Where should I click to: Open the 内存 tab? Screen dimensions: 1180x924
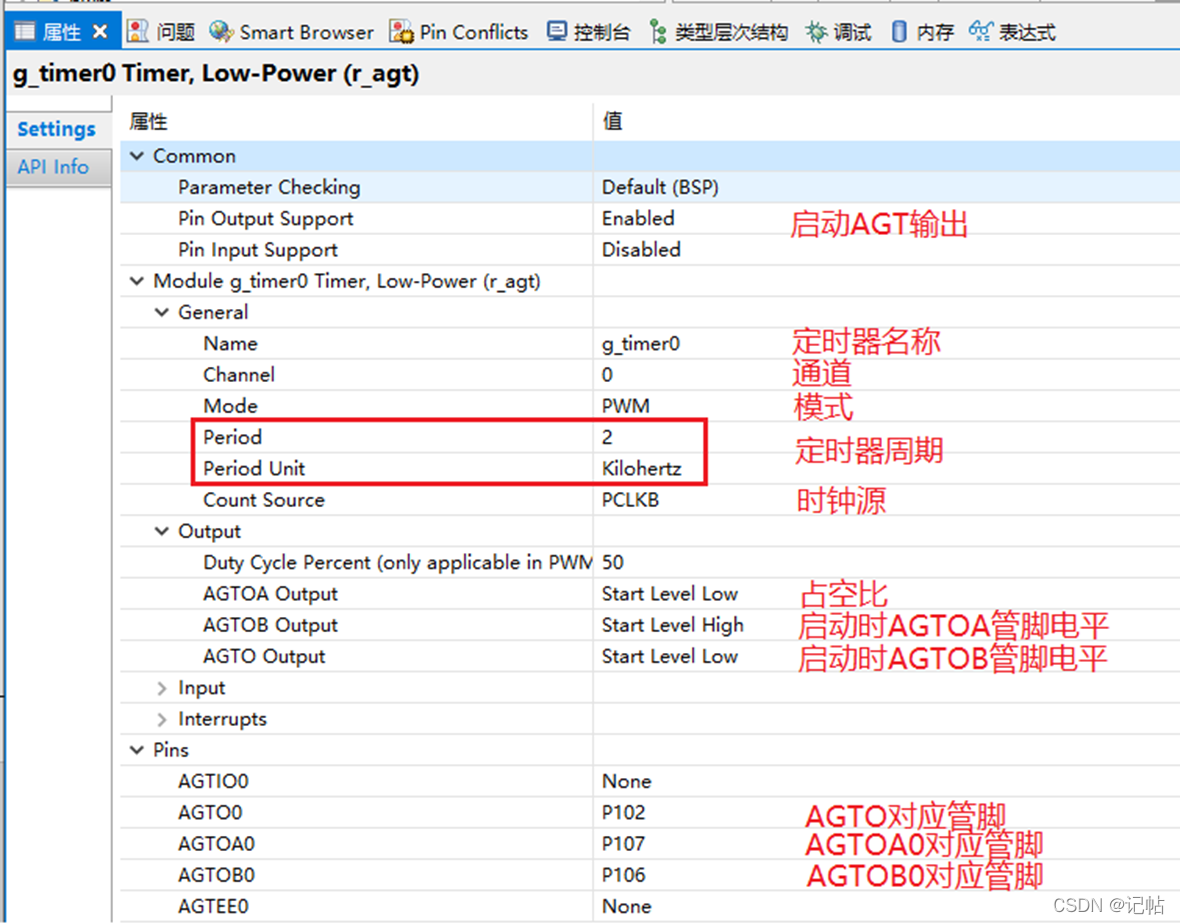935,32
